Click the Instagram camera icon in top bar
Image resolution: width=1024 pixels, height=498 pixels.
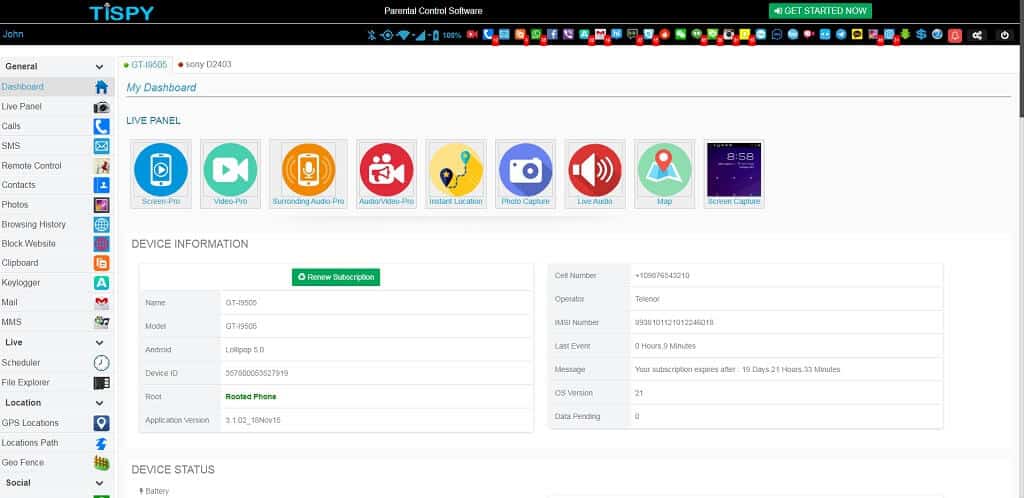pyautogui.click(x=729, y=35)
